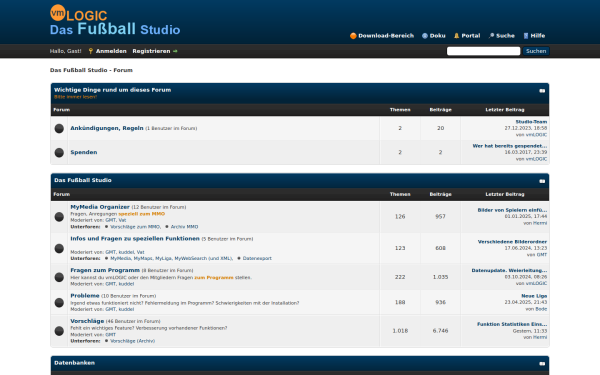The image size is (600, 375).
Task: Click the vmLOGIC Das Fußball Studio logo
Action: [x=115, y=20]
